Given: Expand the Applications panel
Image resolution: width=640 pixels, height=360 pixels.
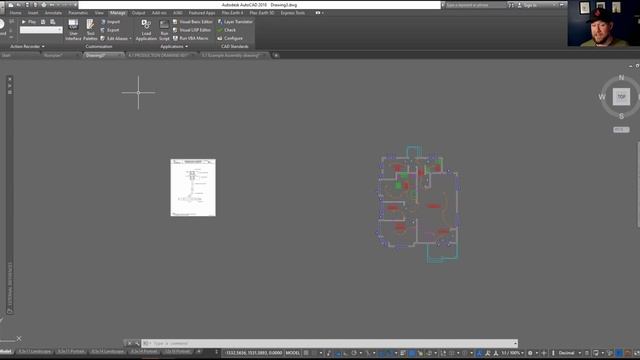Looking at the screenshot, I should [x=174, y=47].
